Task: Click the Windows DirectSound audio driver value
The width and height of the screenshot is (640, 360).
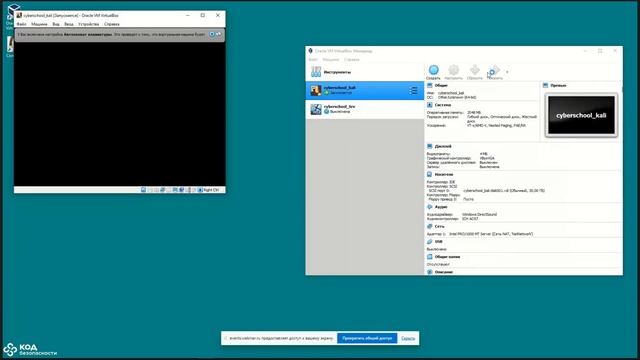Action: pos(479,214)
